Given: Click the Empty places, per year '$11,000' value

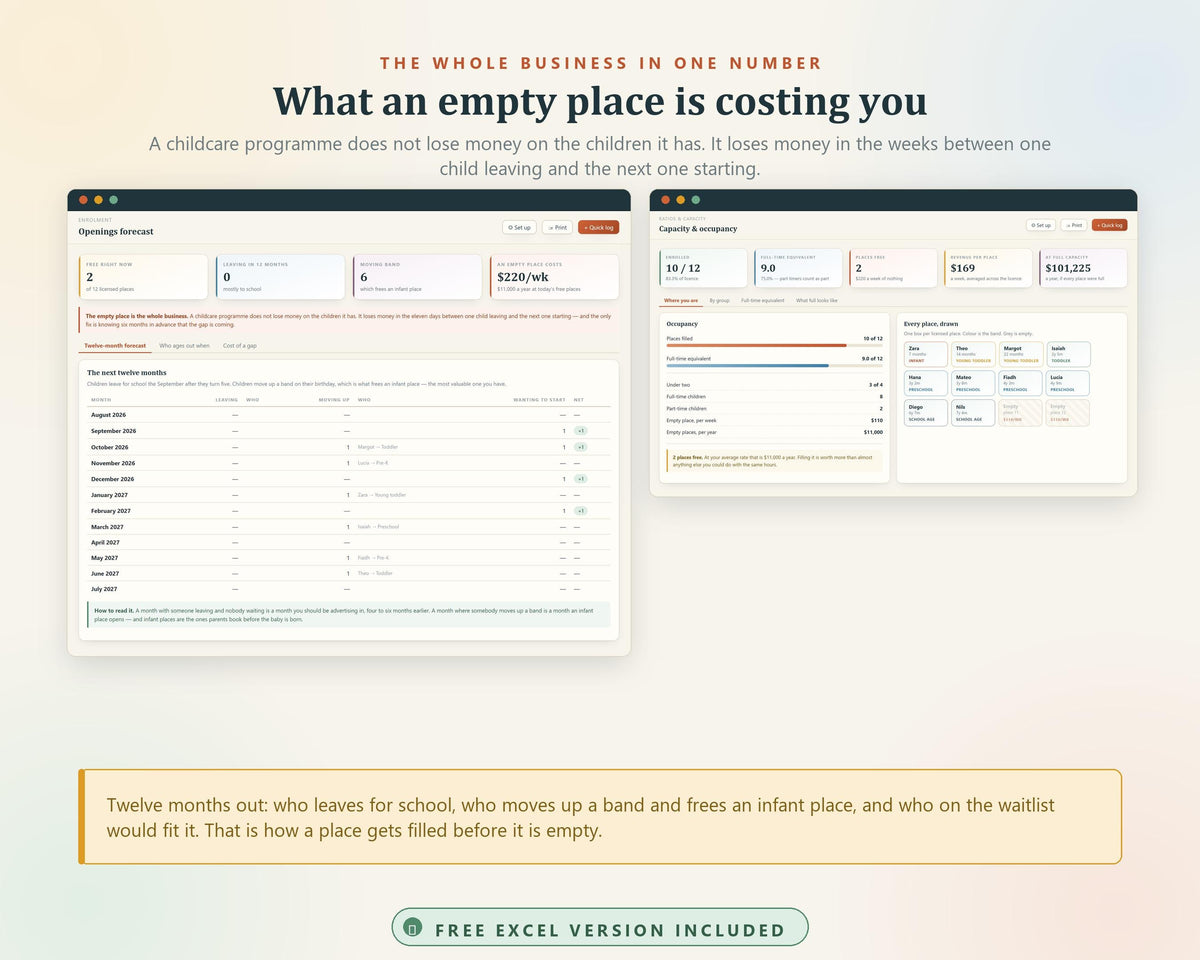Looking at the screenshot, I should [872, 432].
